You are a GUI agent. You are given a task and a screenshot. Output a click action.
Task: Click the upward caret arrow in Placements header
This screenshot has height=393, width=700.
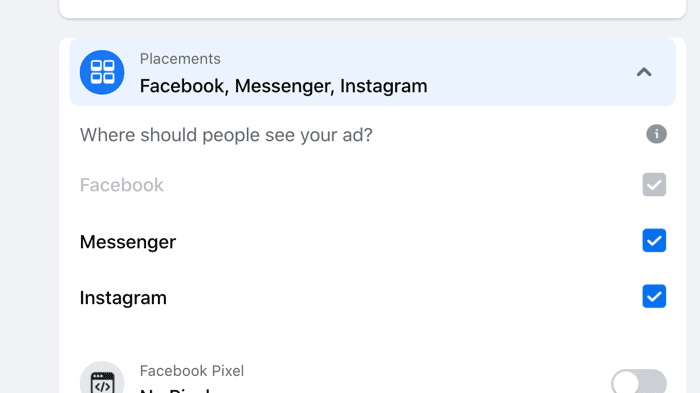point(644,72)
